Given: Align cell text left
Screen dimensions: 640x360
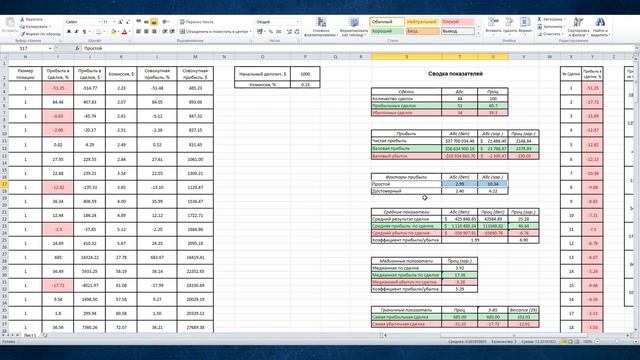Looking at the screenshot, I should (x=139, y=31).
